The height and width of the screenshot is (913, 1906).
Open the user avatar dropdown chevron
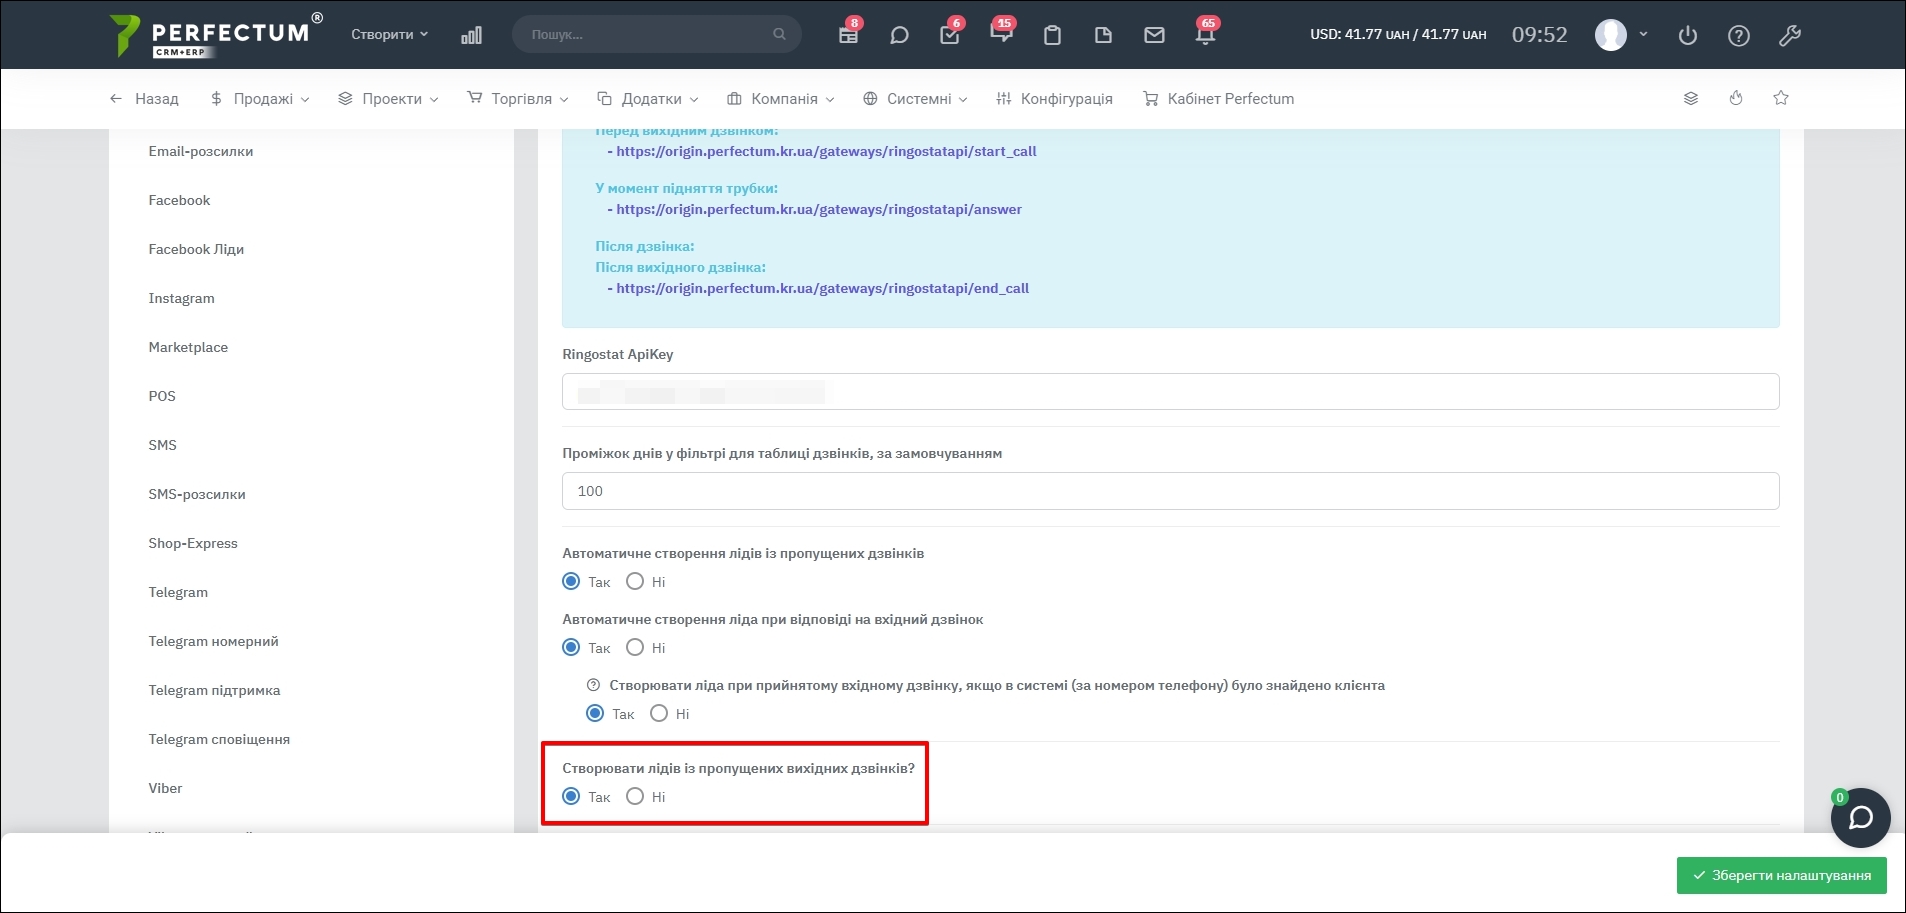click(x=1643, y=34)
